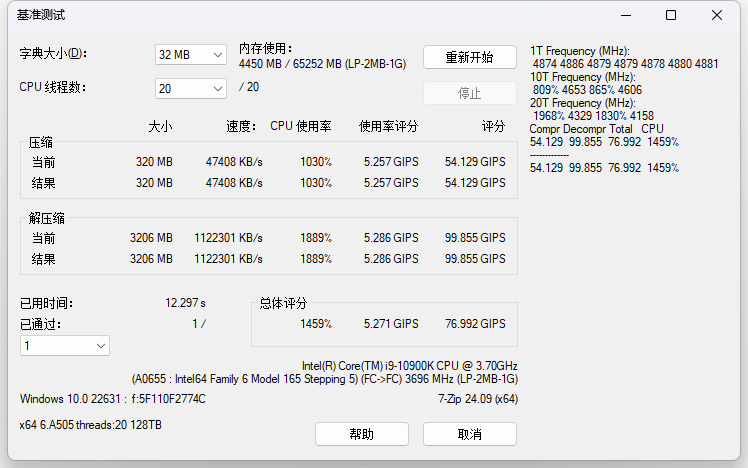Maximize the 基准测试 window

click(671, 15)
